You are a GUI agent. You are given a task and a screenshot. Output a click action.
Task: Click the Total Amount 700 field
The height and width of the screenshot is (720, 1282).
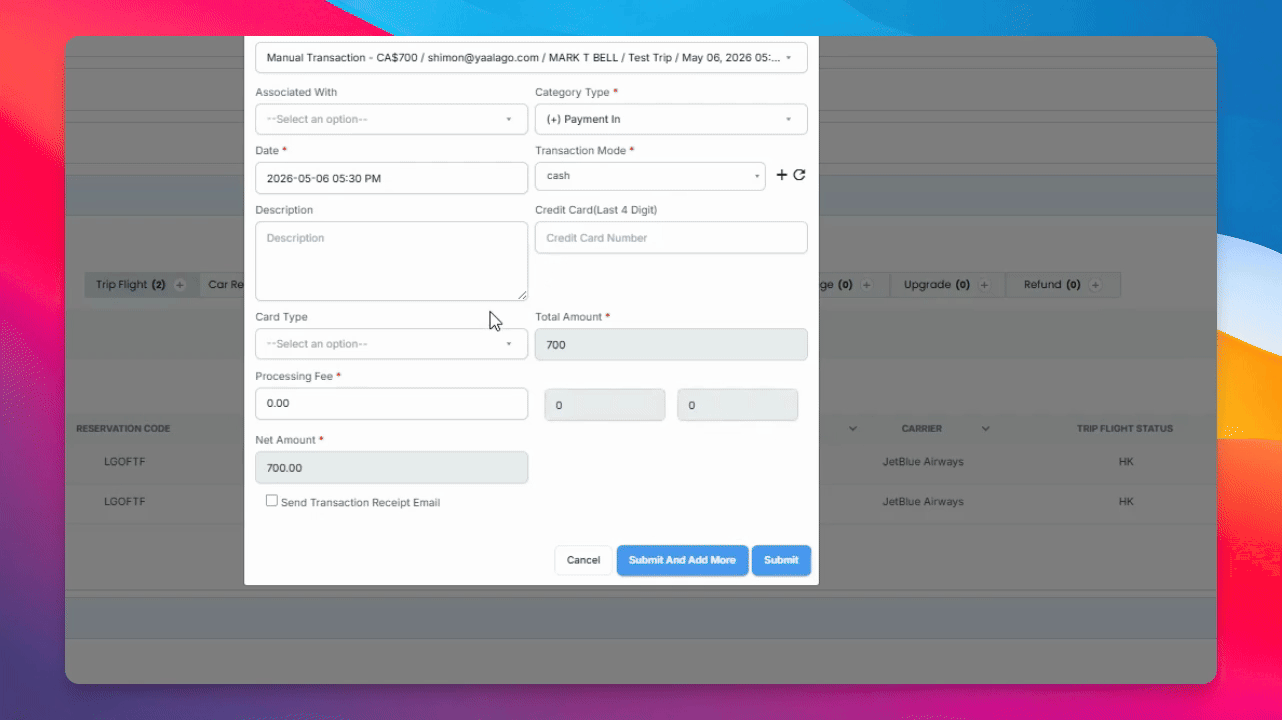[671, 344]
